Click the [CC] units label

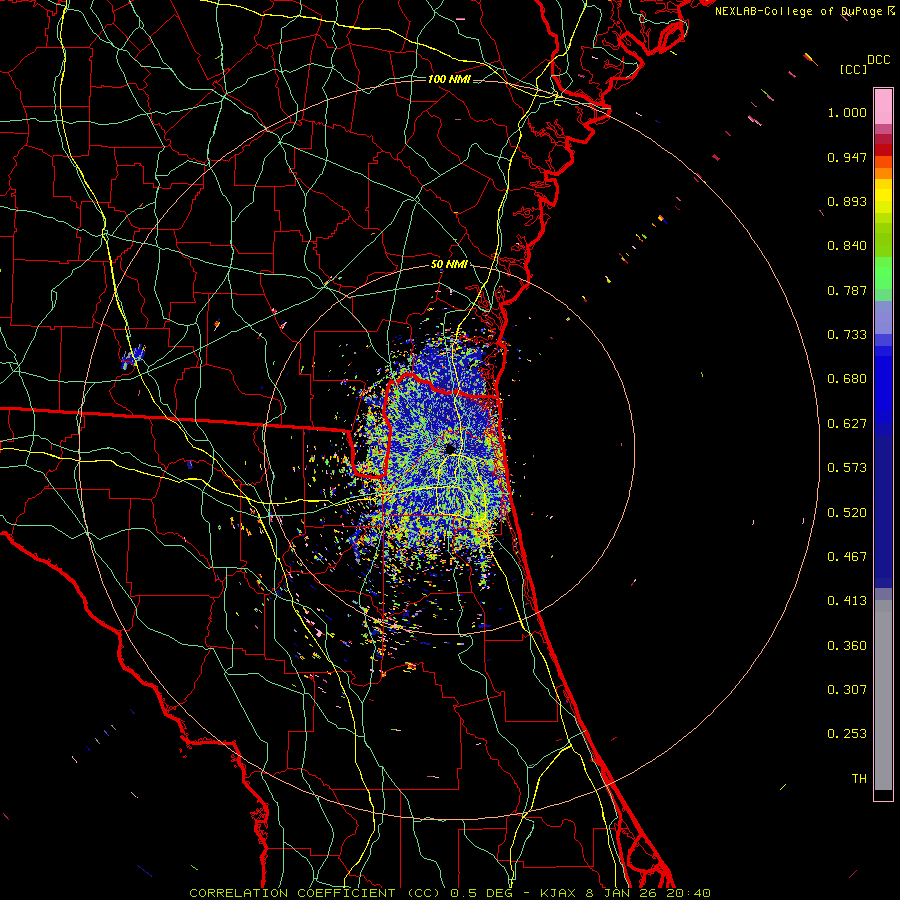tap(853, 69)
